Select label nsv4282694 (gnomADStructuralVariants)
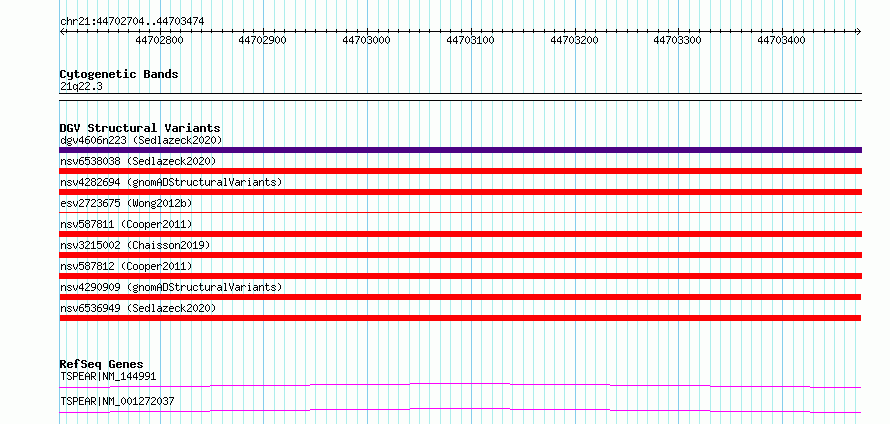Screen dimensions: 890x424 [171, 182]
